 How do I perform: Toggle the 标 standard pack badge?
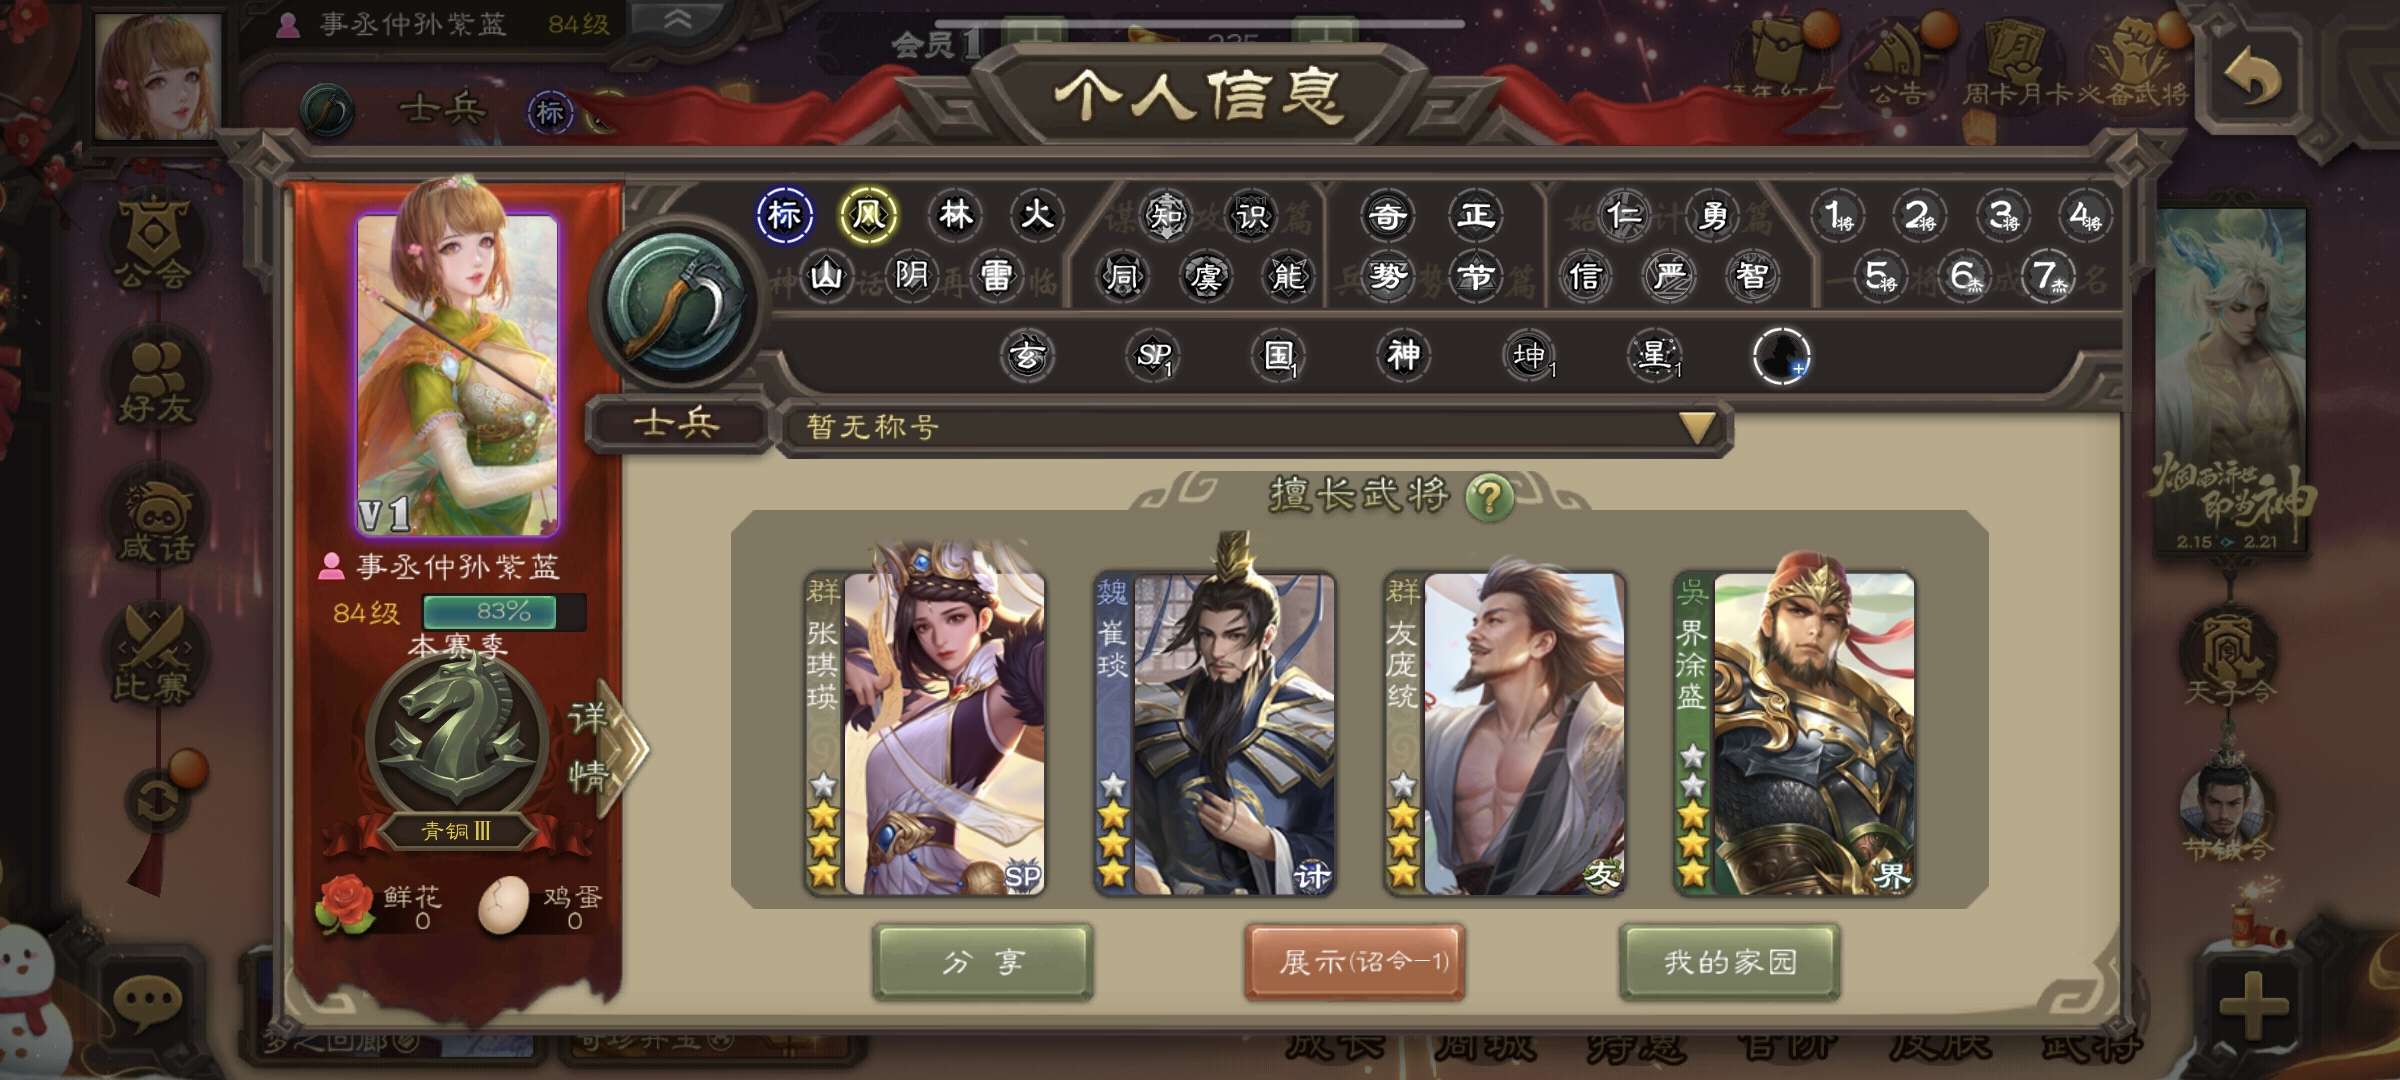click(784, 214)
